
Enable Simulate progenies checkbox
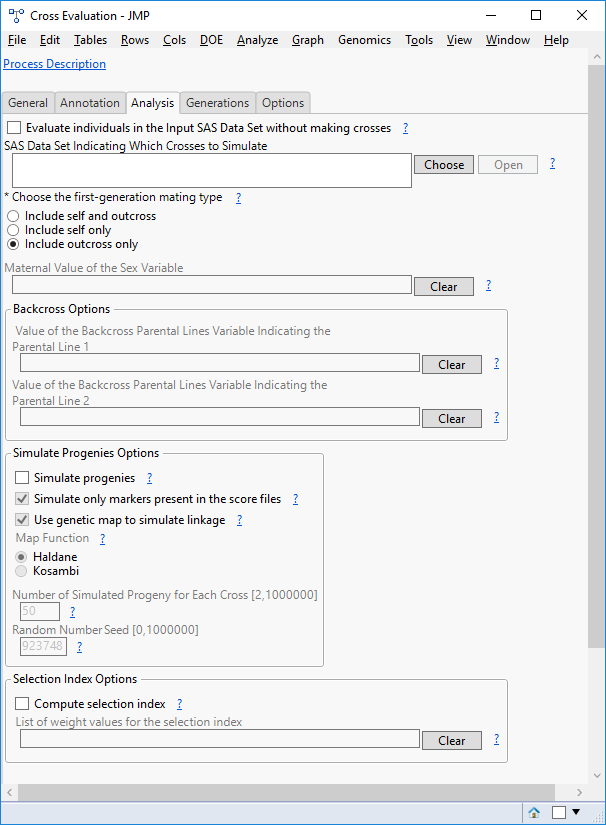pos(22,478)
